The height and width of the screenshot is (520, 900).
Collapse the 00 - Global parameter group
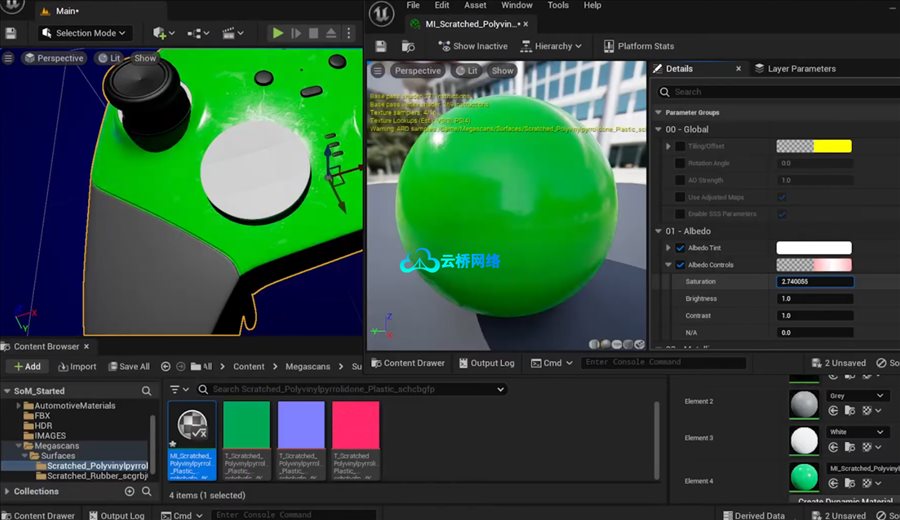658,129
